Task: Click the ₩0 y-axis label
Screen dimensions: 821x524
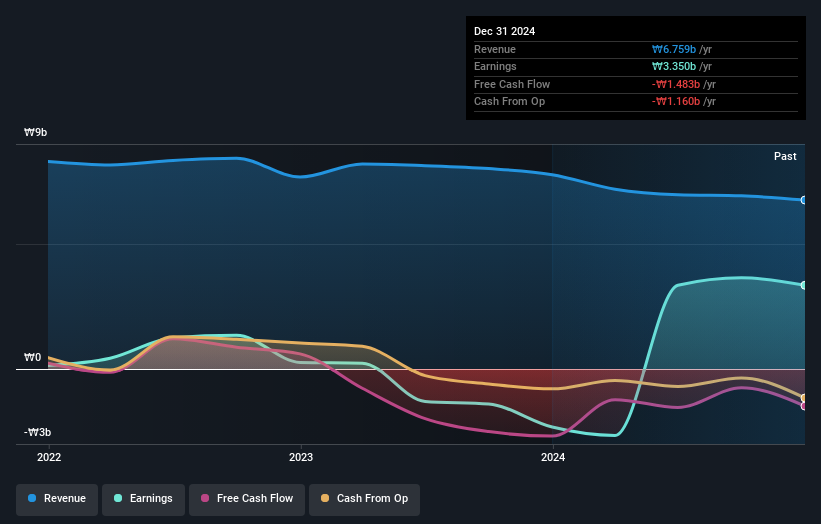Action: 32,357
